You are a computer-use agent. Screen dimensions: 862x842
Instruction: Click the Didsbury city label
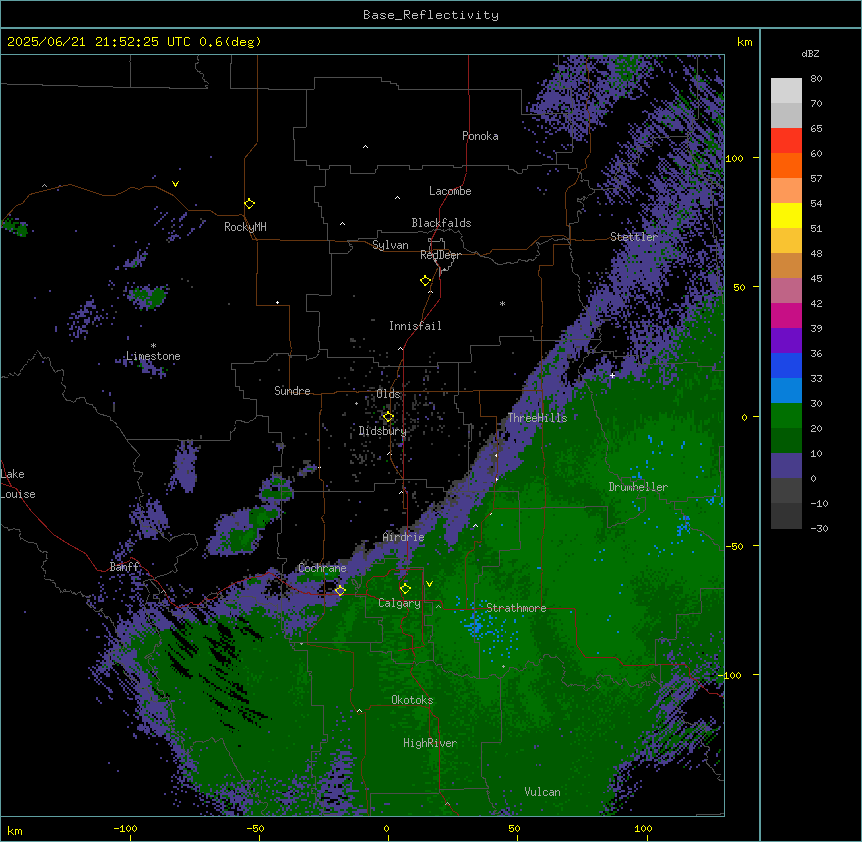[383, 431]
